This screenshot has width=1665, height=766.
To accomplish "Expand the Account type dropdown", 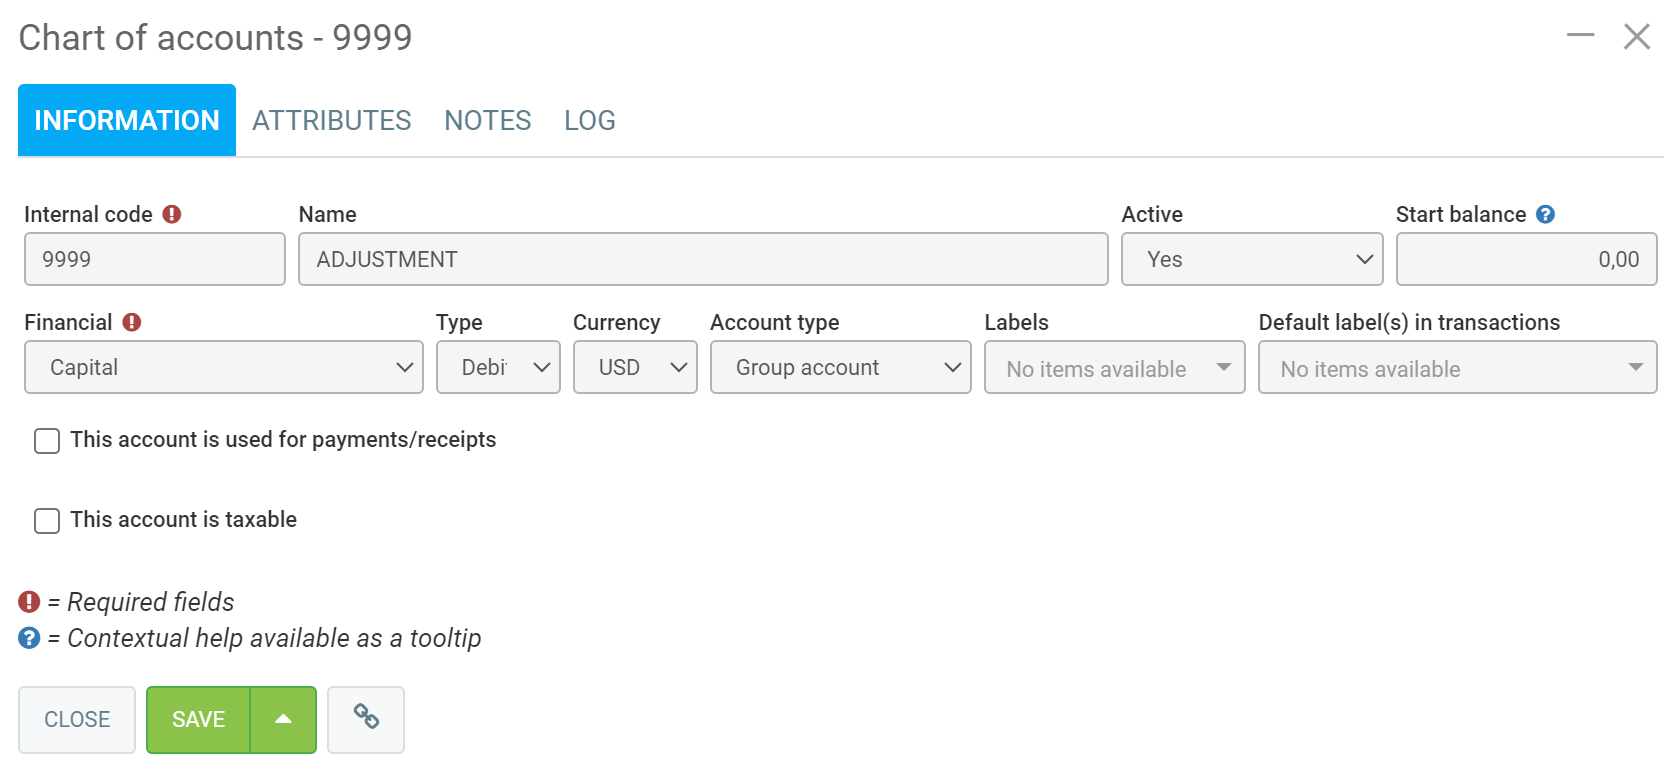I will coord(840,367).
